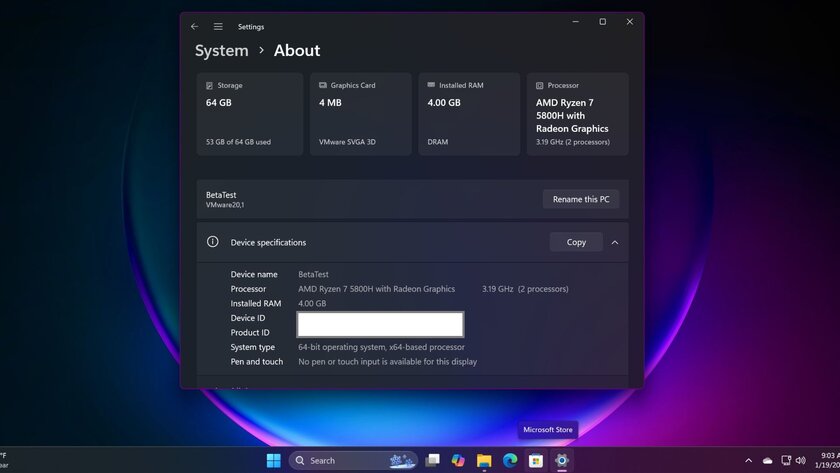
Task: Open File Explorer from the taskbar
Action: click(x=484, y=460)
